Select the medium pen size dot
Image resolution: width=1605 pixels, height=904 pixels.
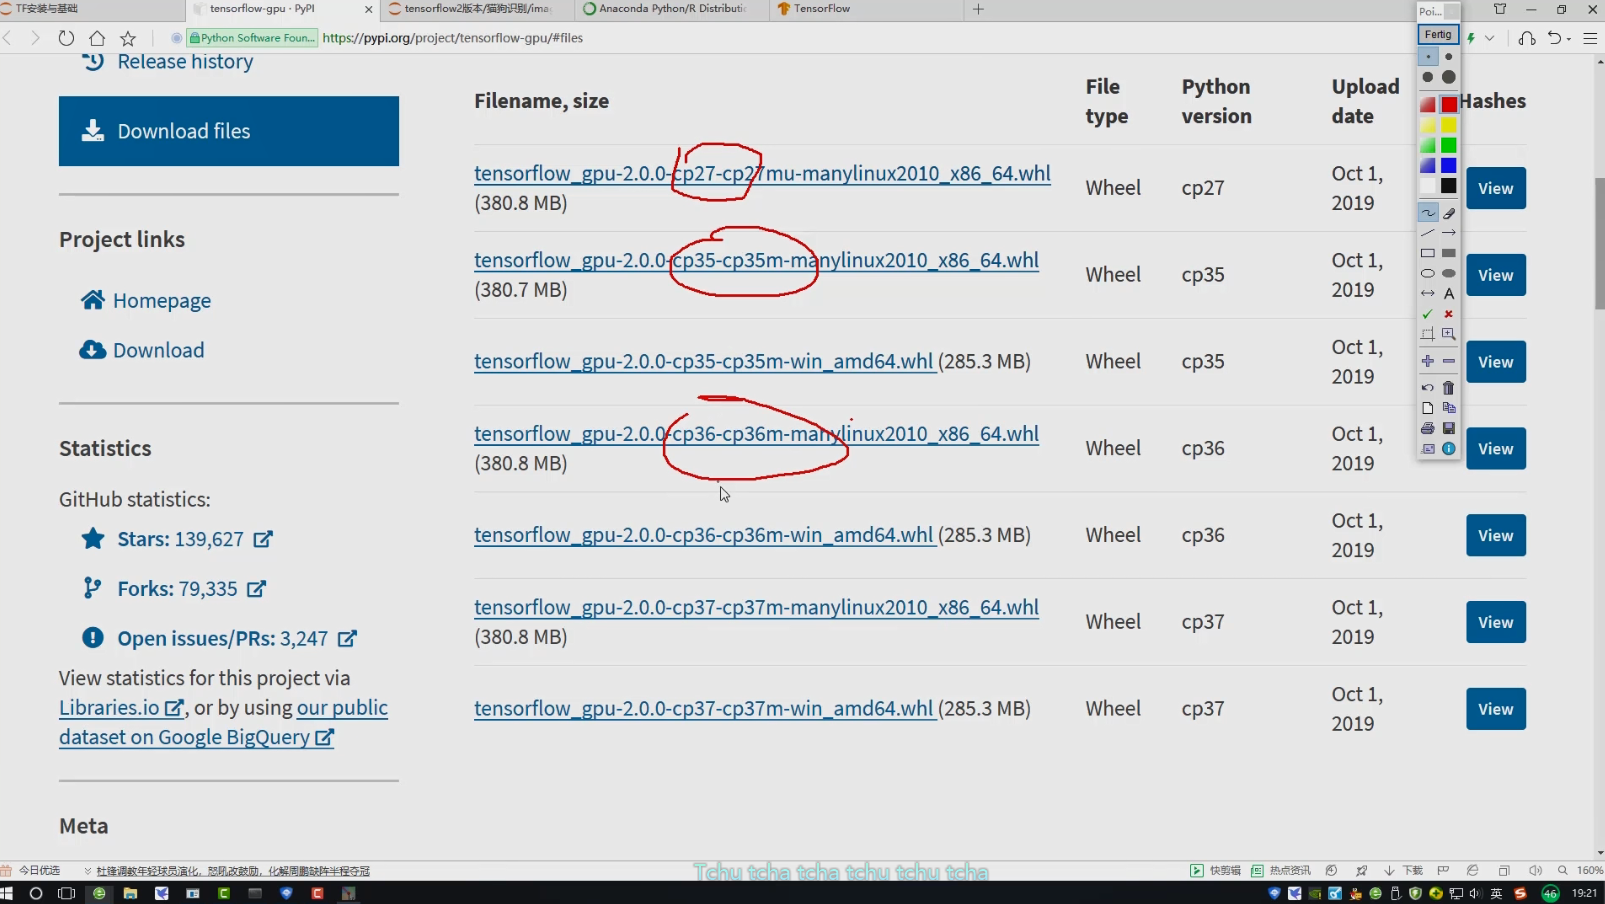(1428, 77)
